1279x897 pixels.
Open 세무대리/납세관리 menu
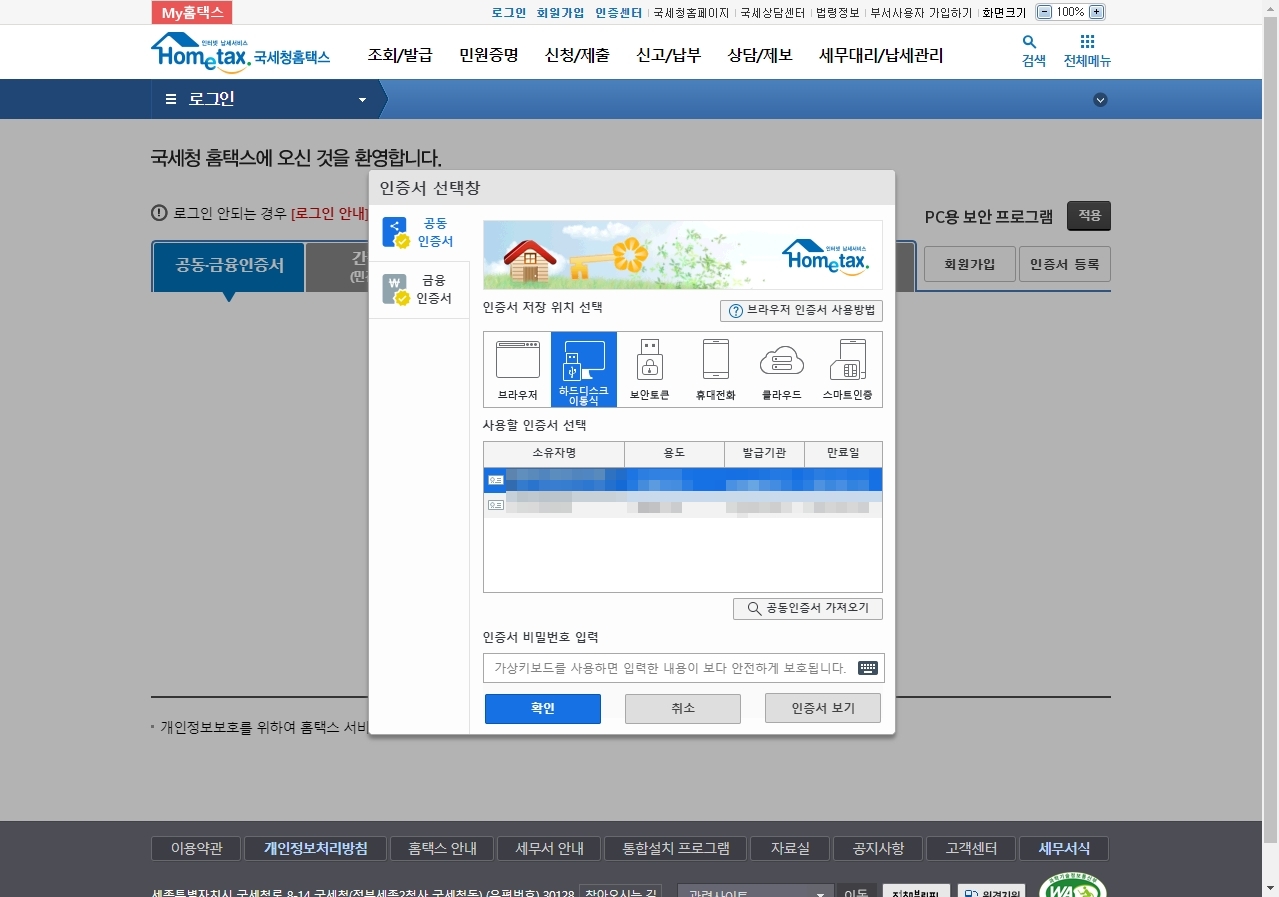pos(881,55)
